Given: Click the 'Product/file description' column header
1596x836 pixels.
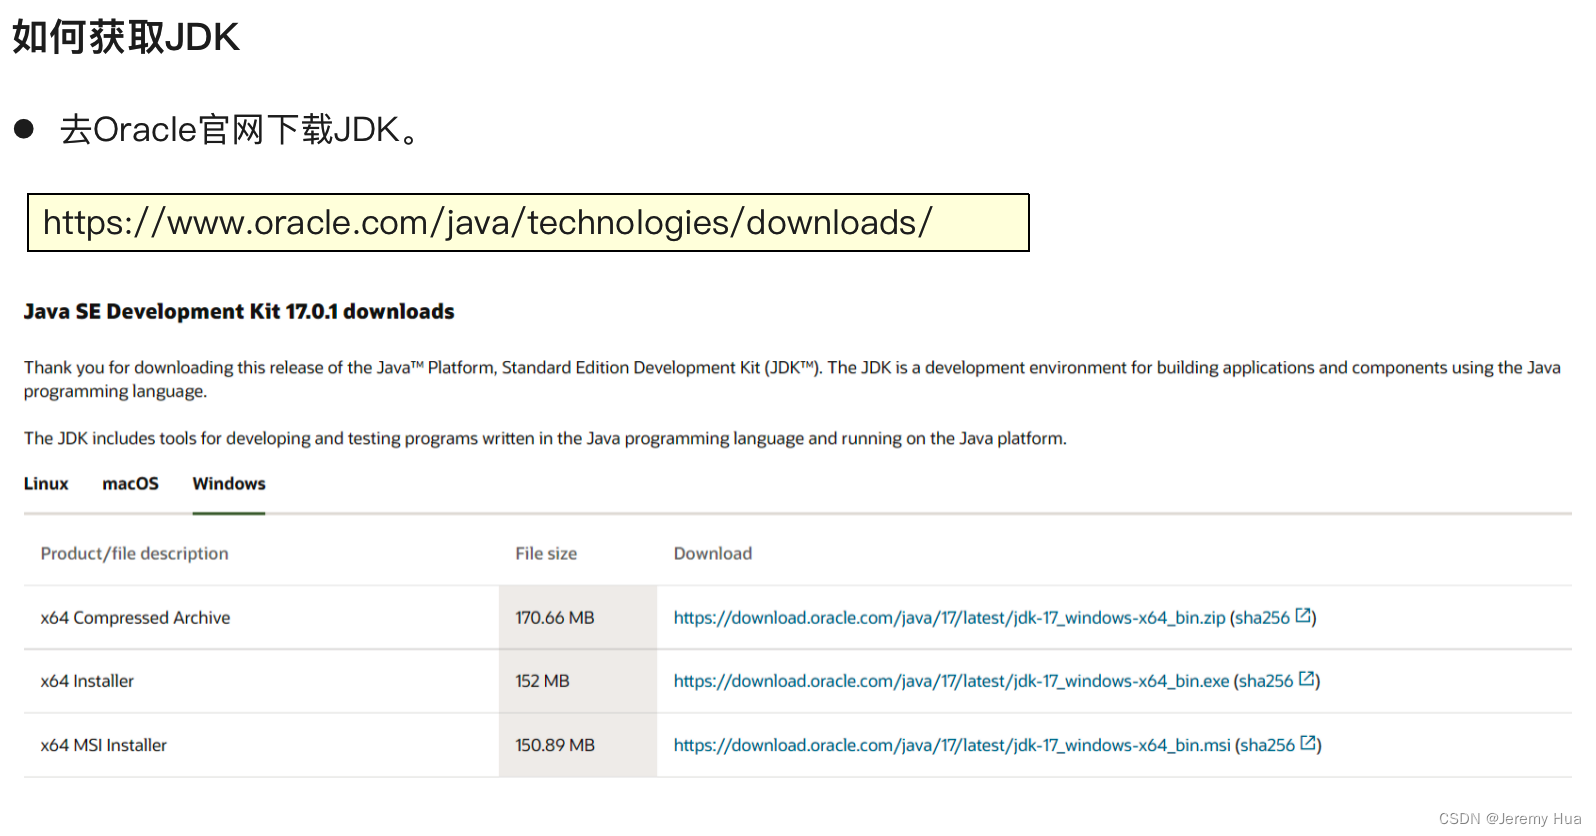Looking at the screenshot, I should (x=134, y=554).
